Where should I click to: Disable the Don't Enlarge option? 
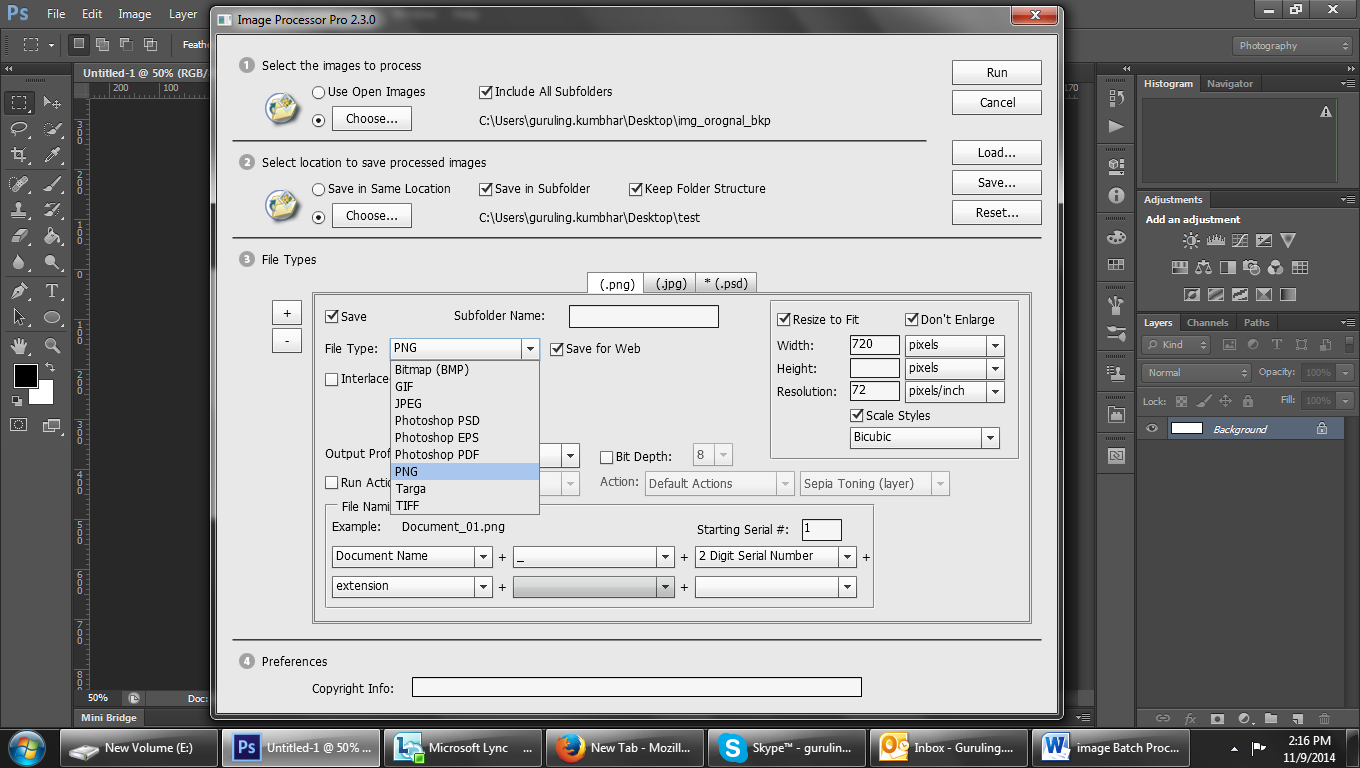click(911, 319)
